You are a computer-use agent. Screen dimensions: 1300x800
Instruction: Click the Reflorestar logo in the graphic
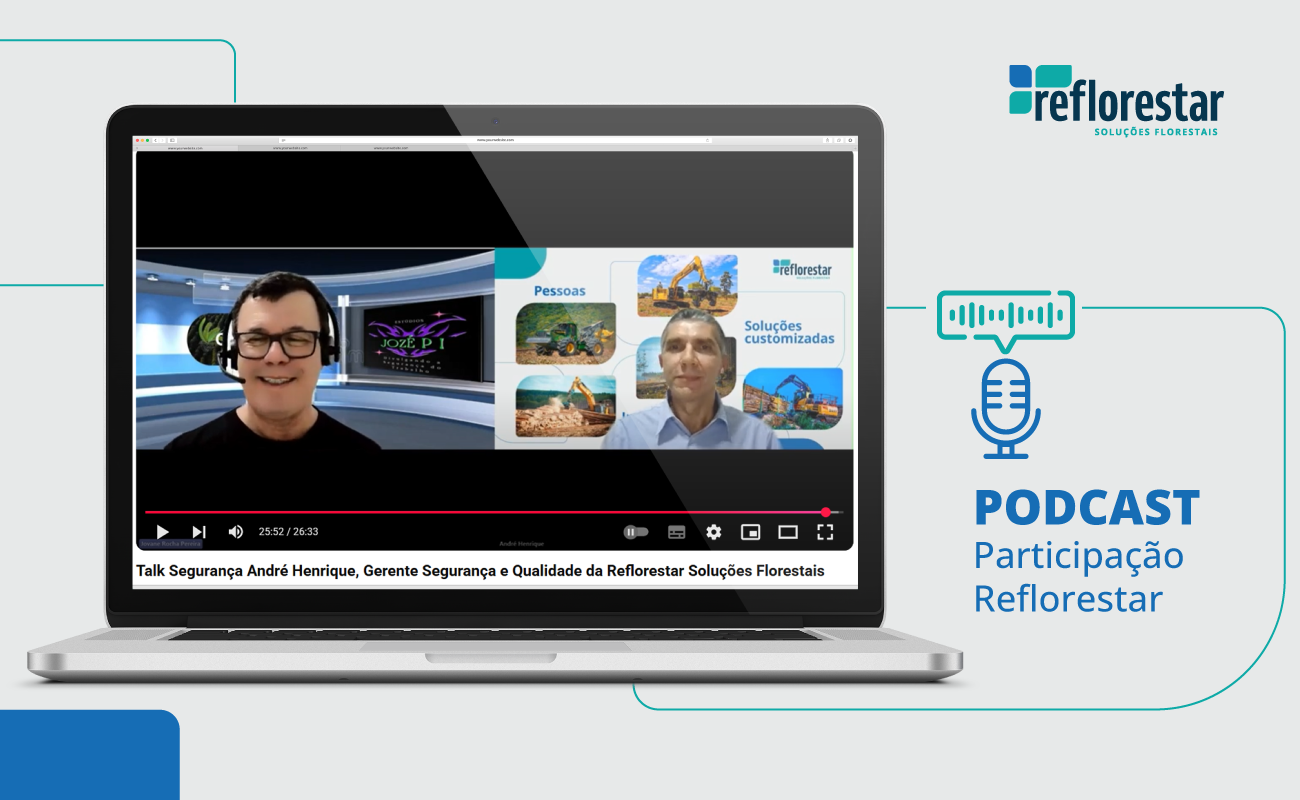pyautogui.click(x=1116, y=100)
